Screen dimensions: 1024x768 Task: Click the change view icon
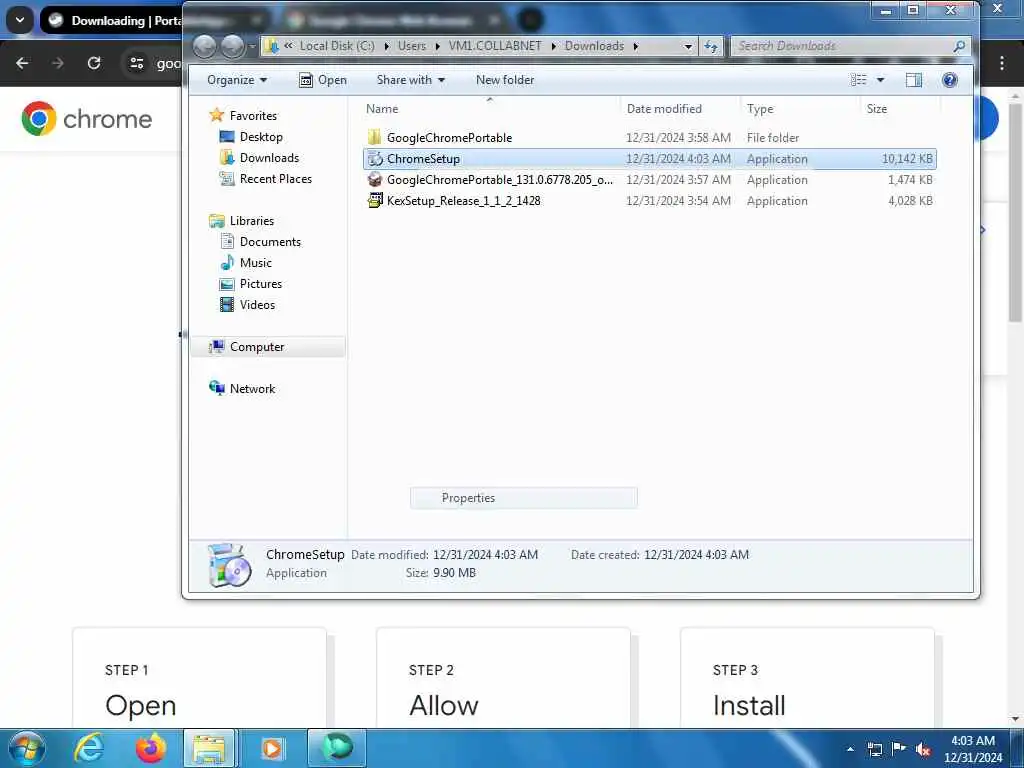click(859, 80)
